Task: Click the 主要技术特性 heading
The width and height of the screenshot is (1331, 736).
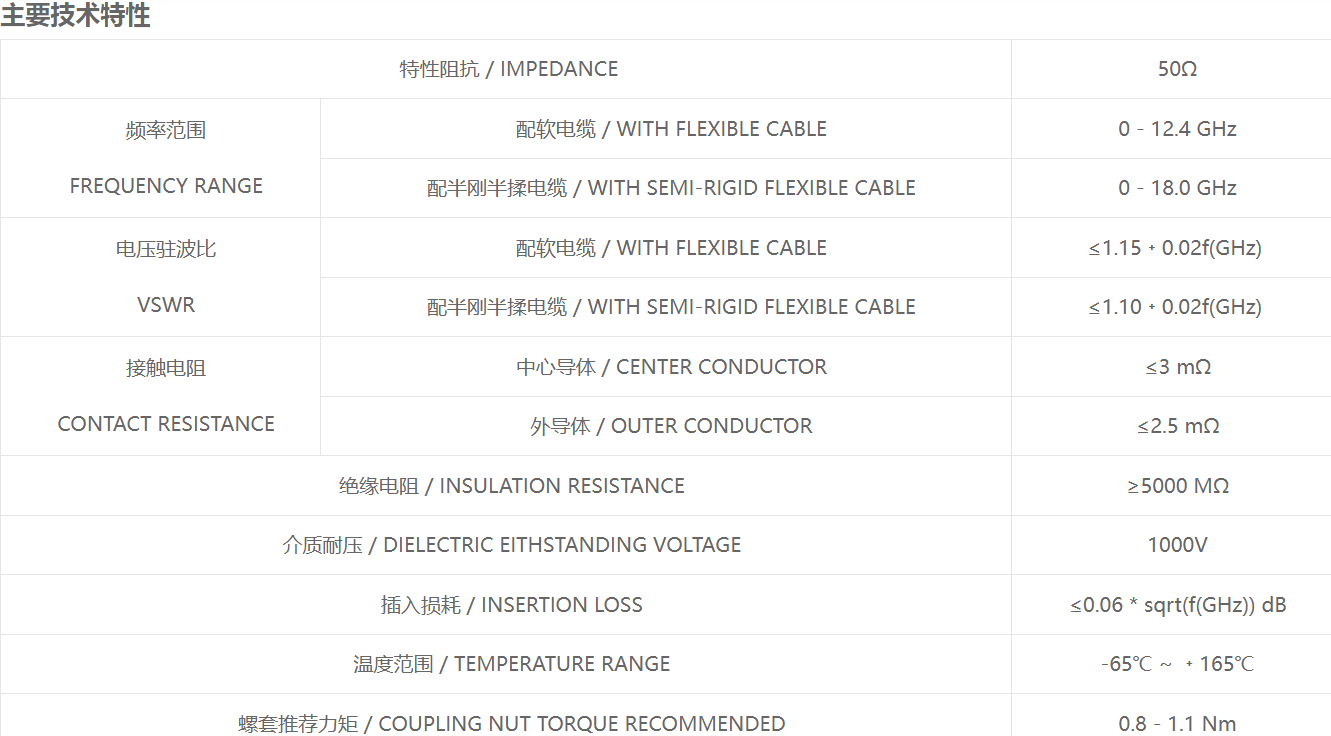Action: pyautogui.click(x=75, y=16)
